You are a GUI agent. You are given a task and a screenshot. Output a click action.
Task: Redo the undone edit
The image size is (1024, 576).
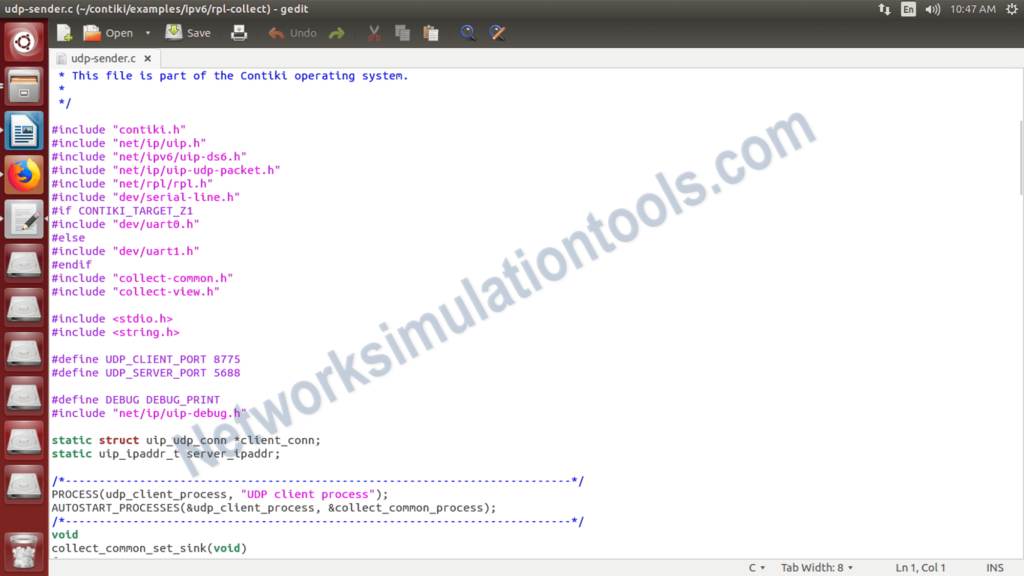337,32
